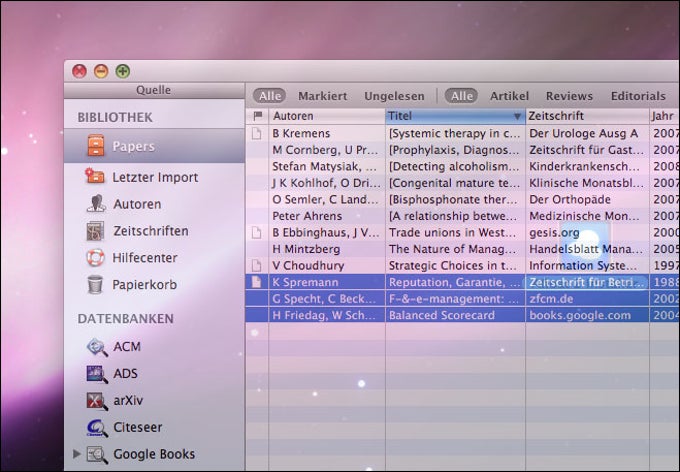This screenshot has height=472, width=680.
Task: Select the arXiv database entry
Action: (154, 400)
